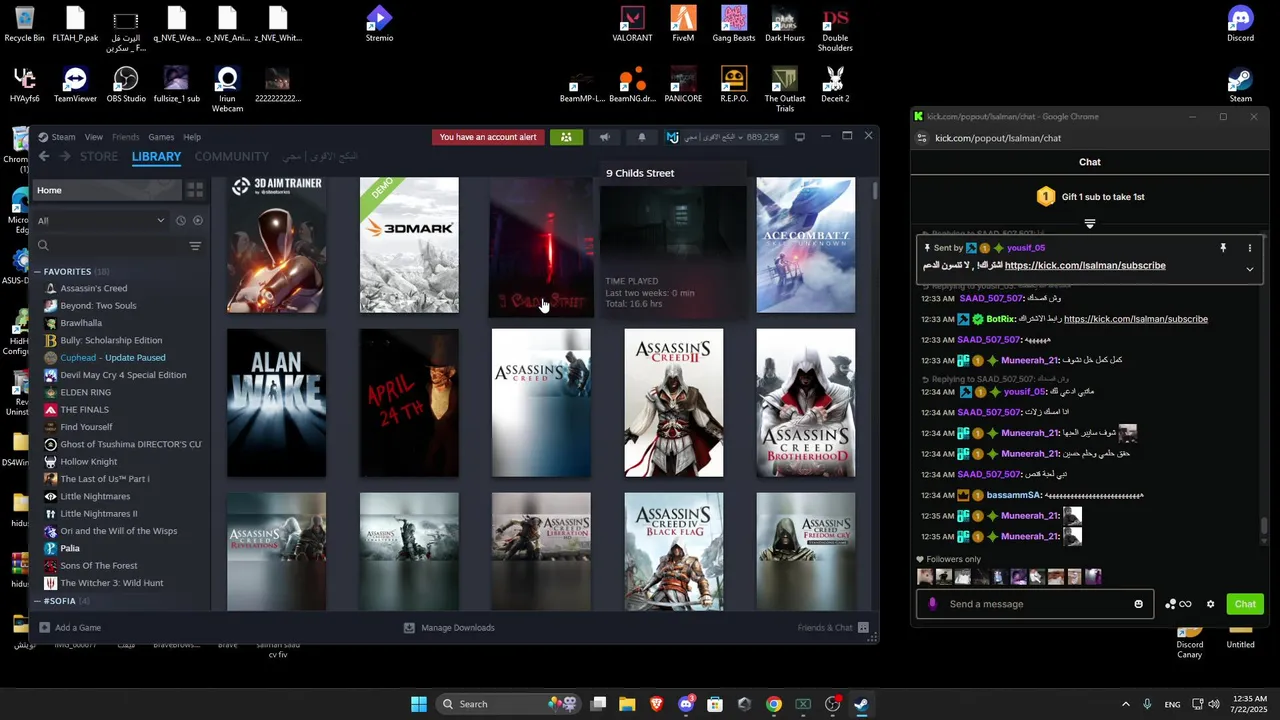Open the April 24th game cover
The height and width of the screenshot is (720, 1280).
[409, 403]
